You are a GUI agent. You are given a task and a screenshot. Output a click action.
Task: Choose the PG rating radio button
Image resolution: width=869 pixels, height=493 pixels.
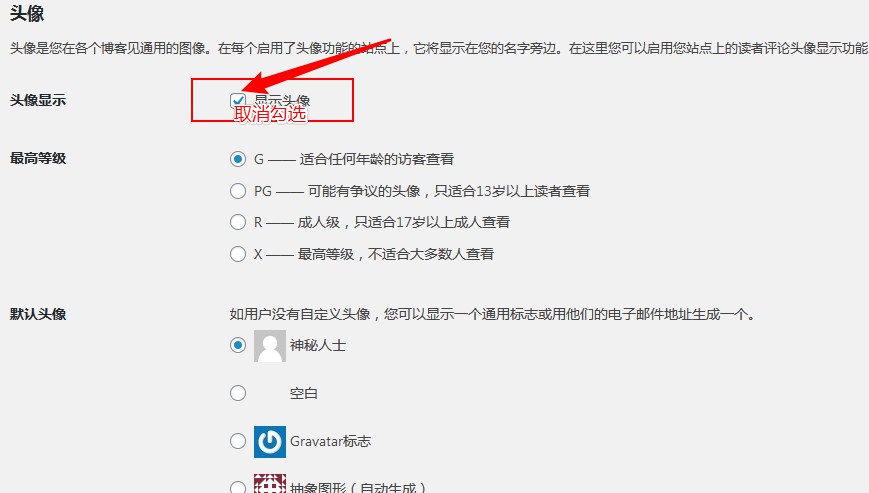coord(238,191)
